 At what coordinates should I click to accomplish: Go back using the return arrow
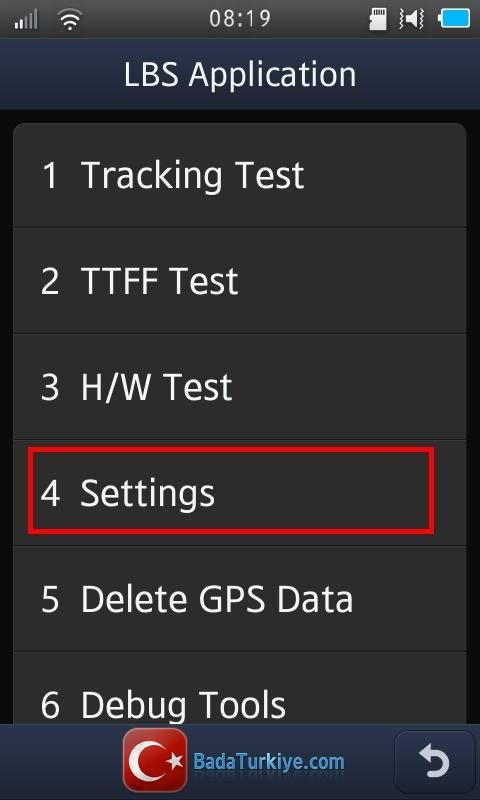435,762
